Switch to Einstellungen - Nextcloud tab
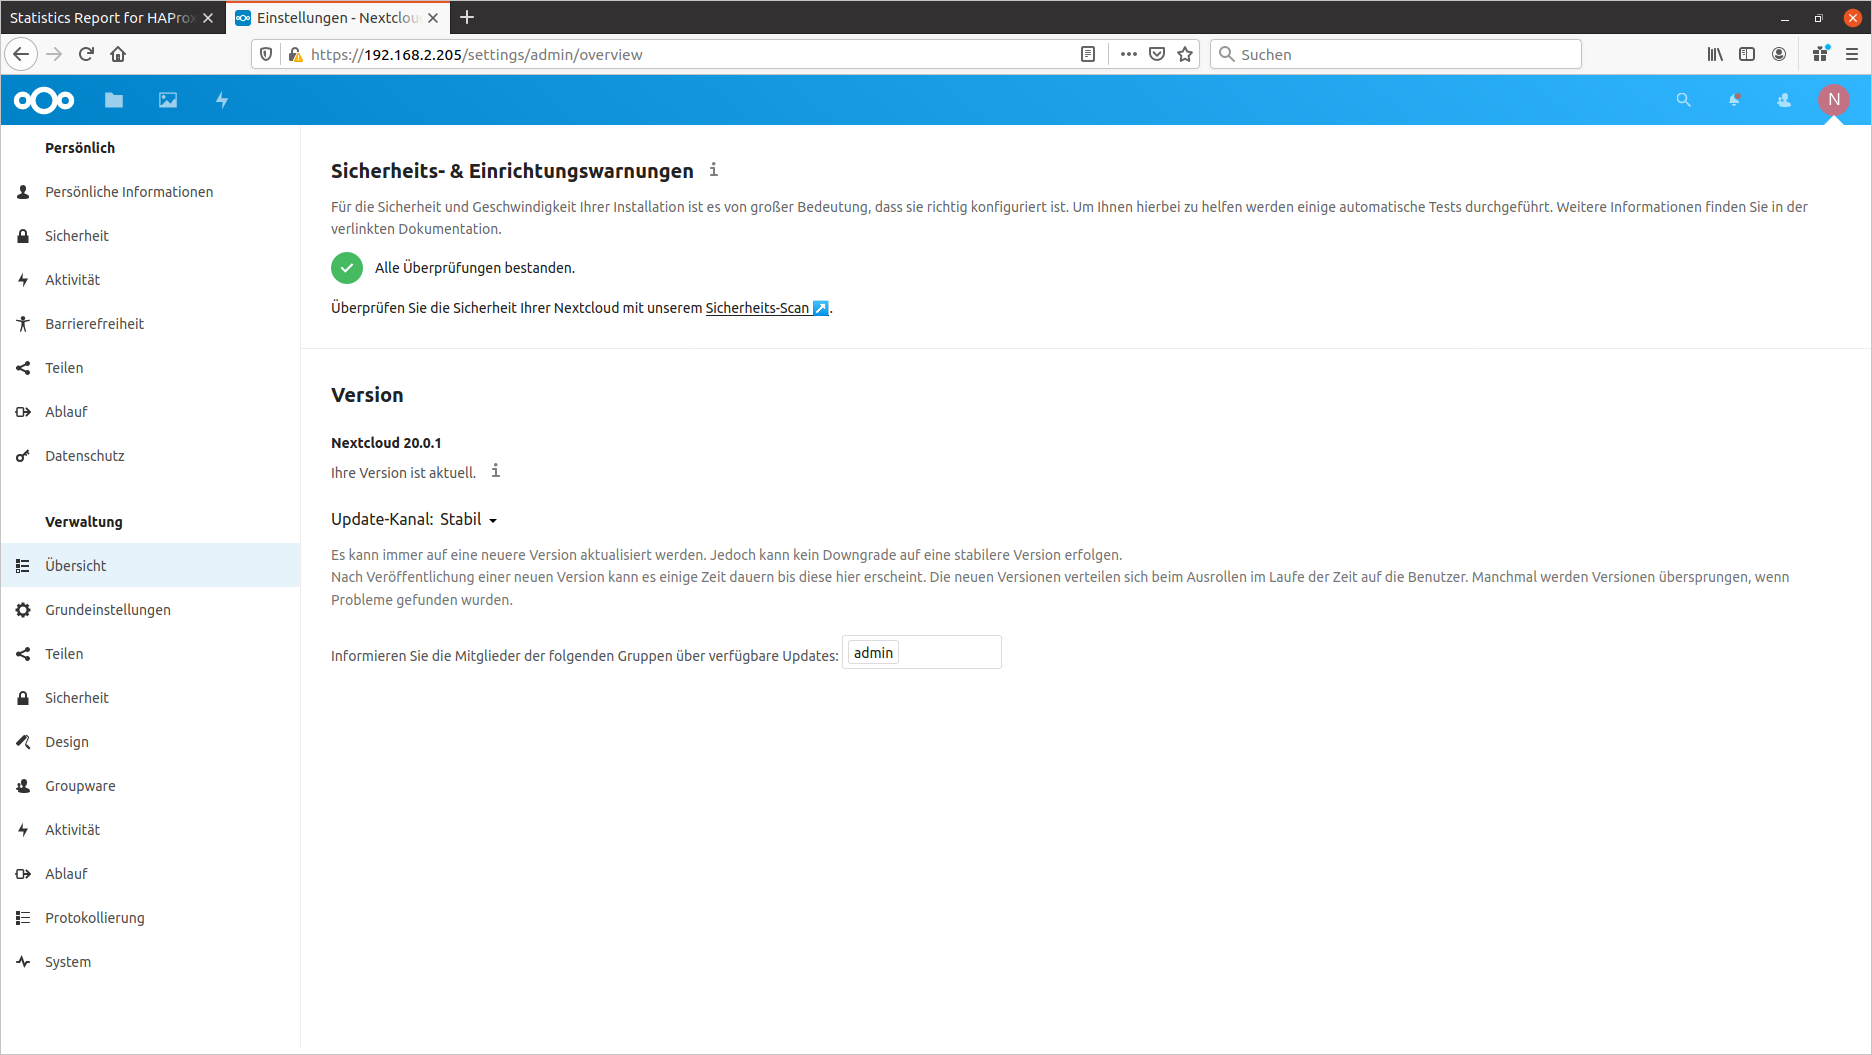The height and width of the screenshot is (1055, 1872). 338,18
